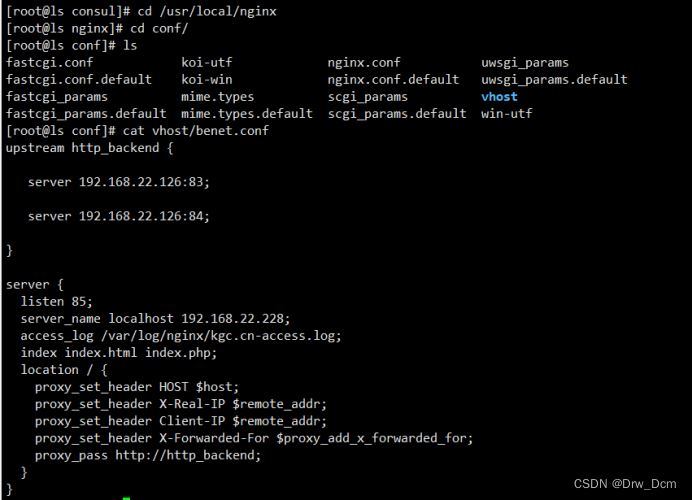The image size is (692, 500).
Task: Click the uwsgi_params.default filename
Action: 554,80
